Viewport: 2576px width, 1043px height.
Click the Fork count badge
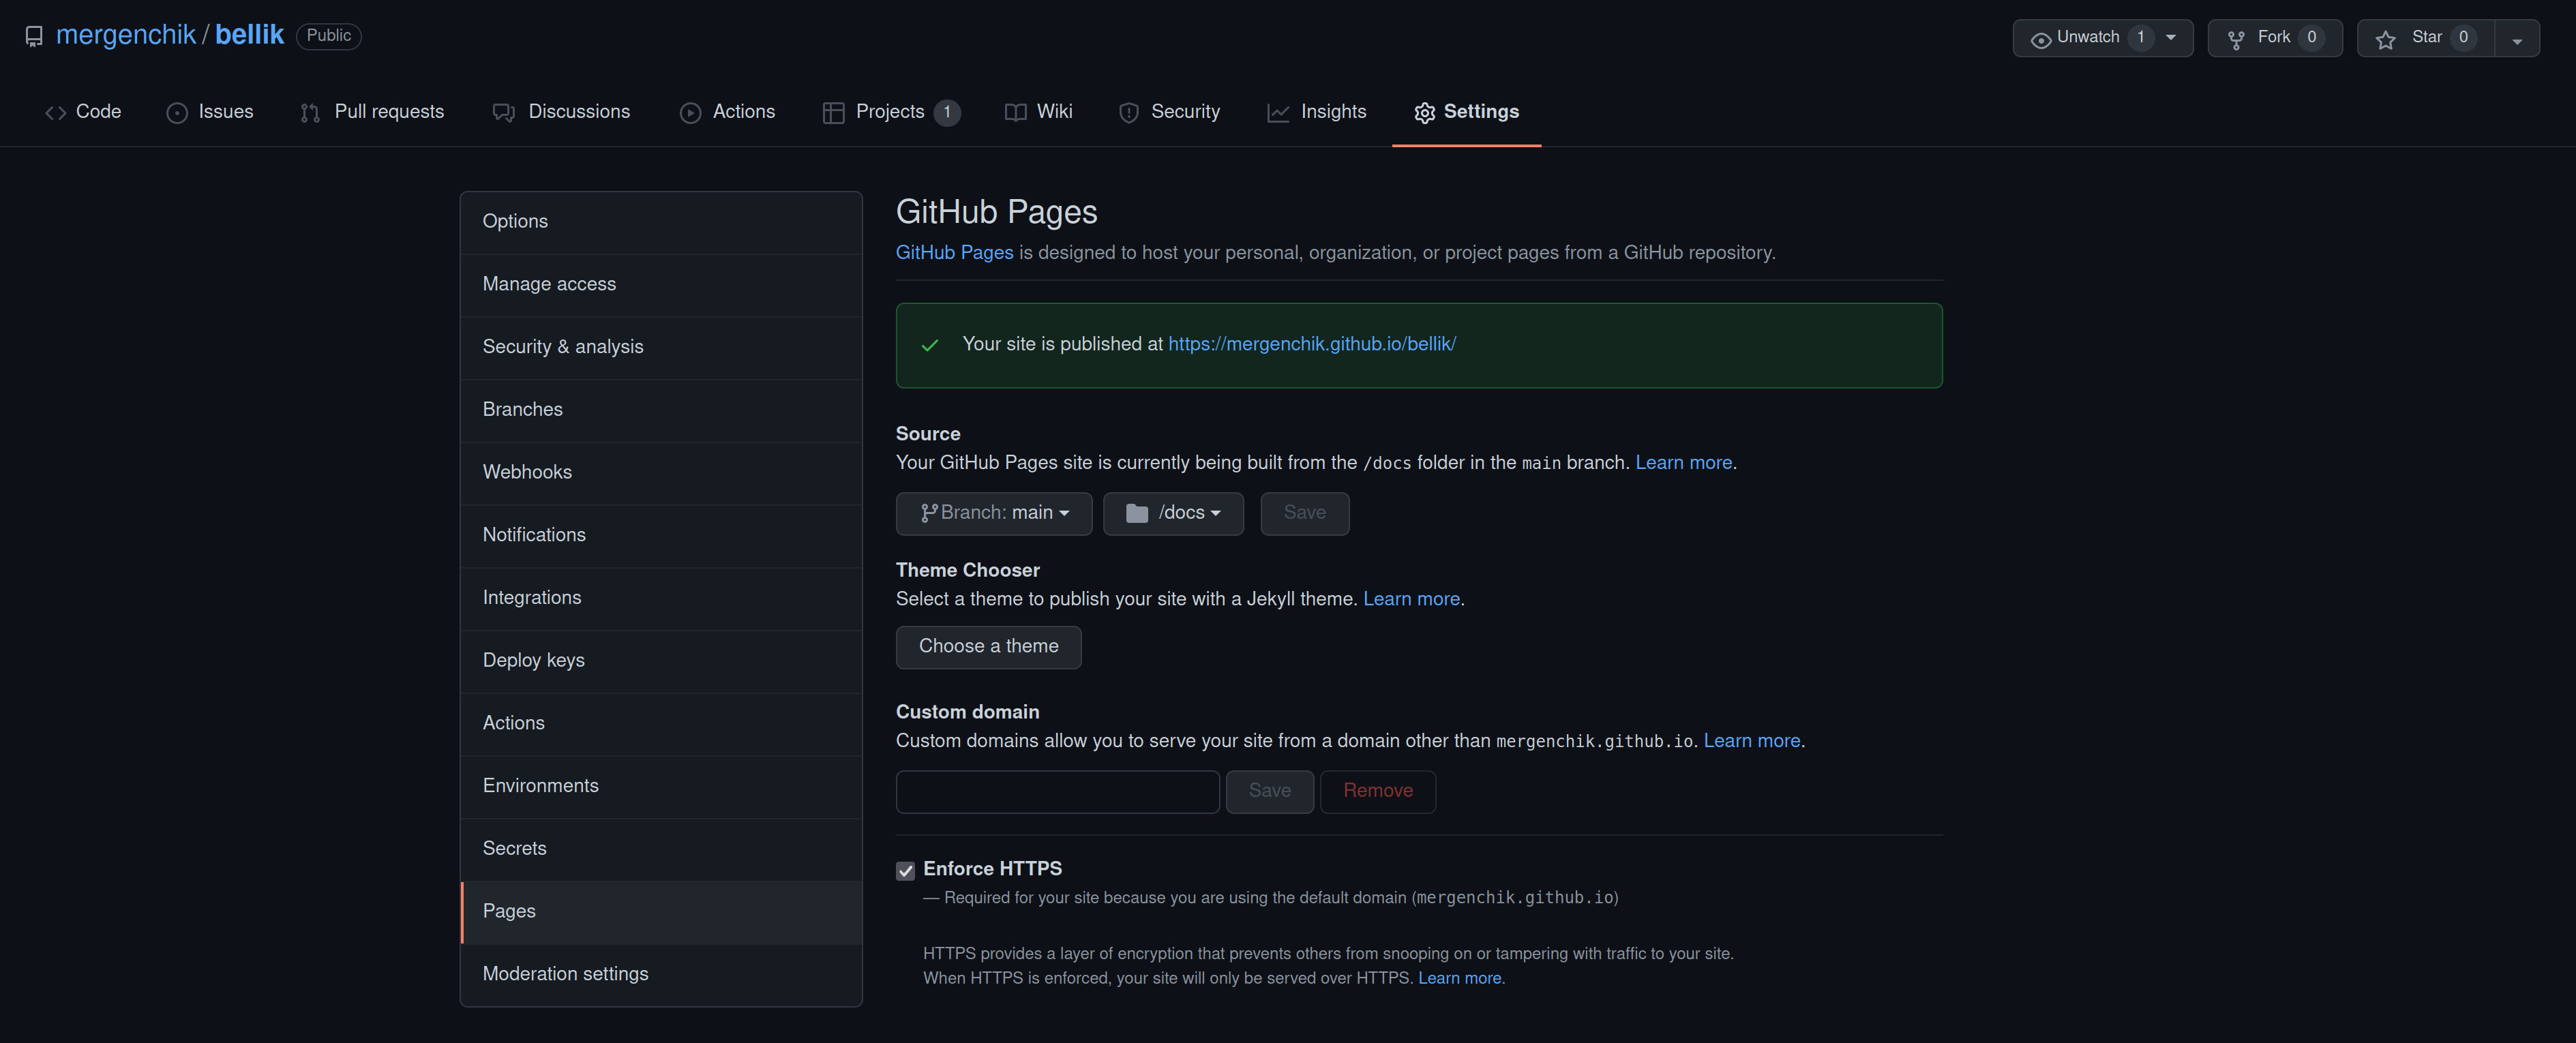(2311, 38)
